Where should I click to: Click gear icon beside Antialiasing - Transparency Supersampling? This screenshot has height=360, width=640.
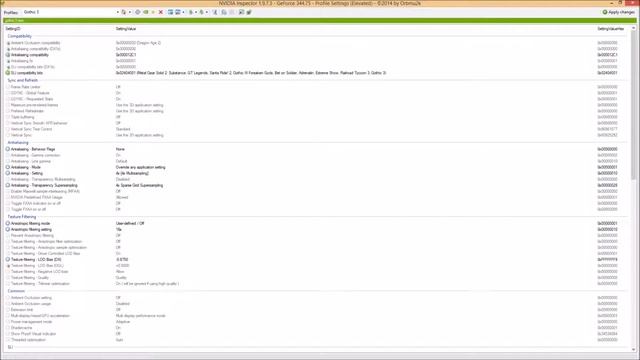[x=8, y=185]
